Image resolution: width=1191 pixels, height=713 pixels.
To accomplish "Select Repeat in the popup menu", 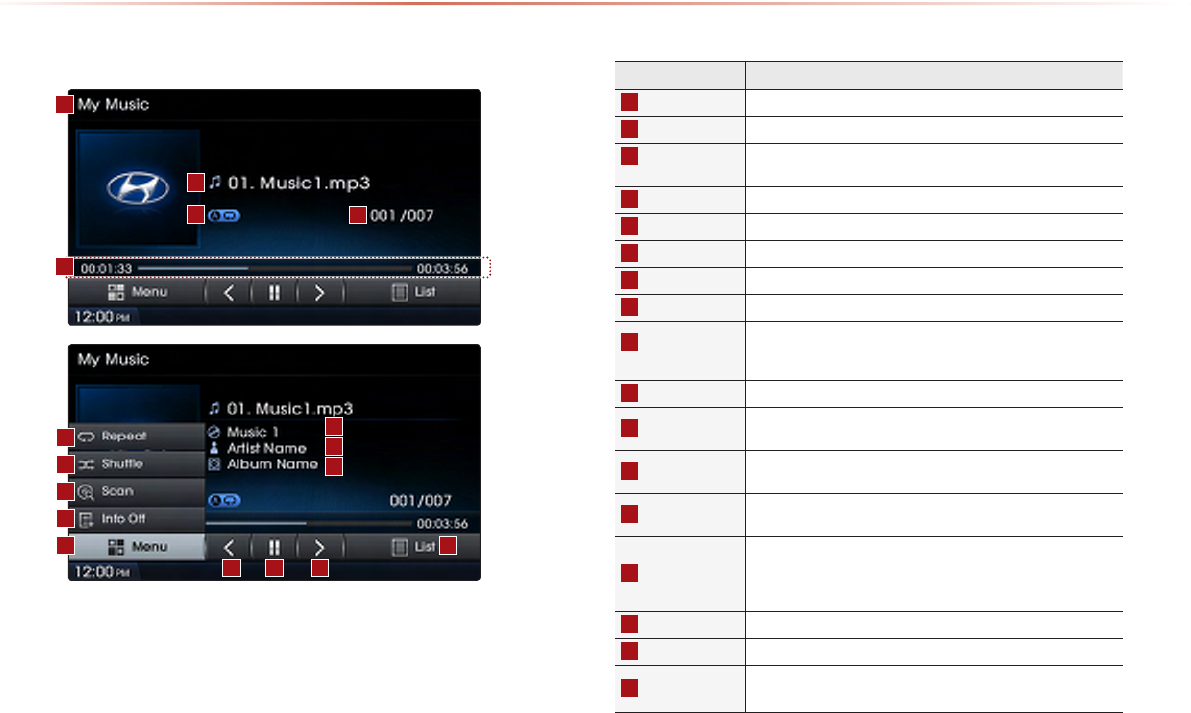I will pyautogui.click(x=137, y=437).
